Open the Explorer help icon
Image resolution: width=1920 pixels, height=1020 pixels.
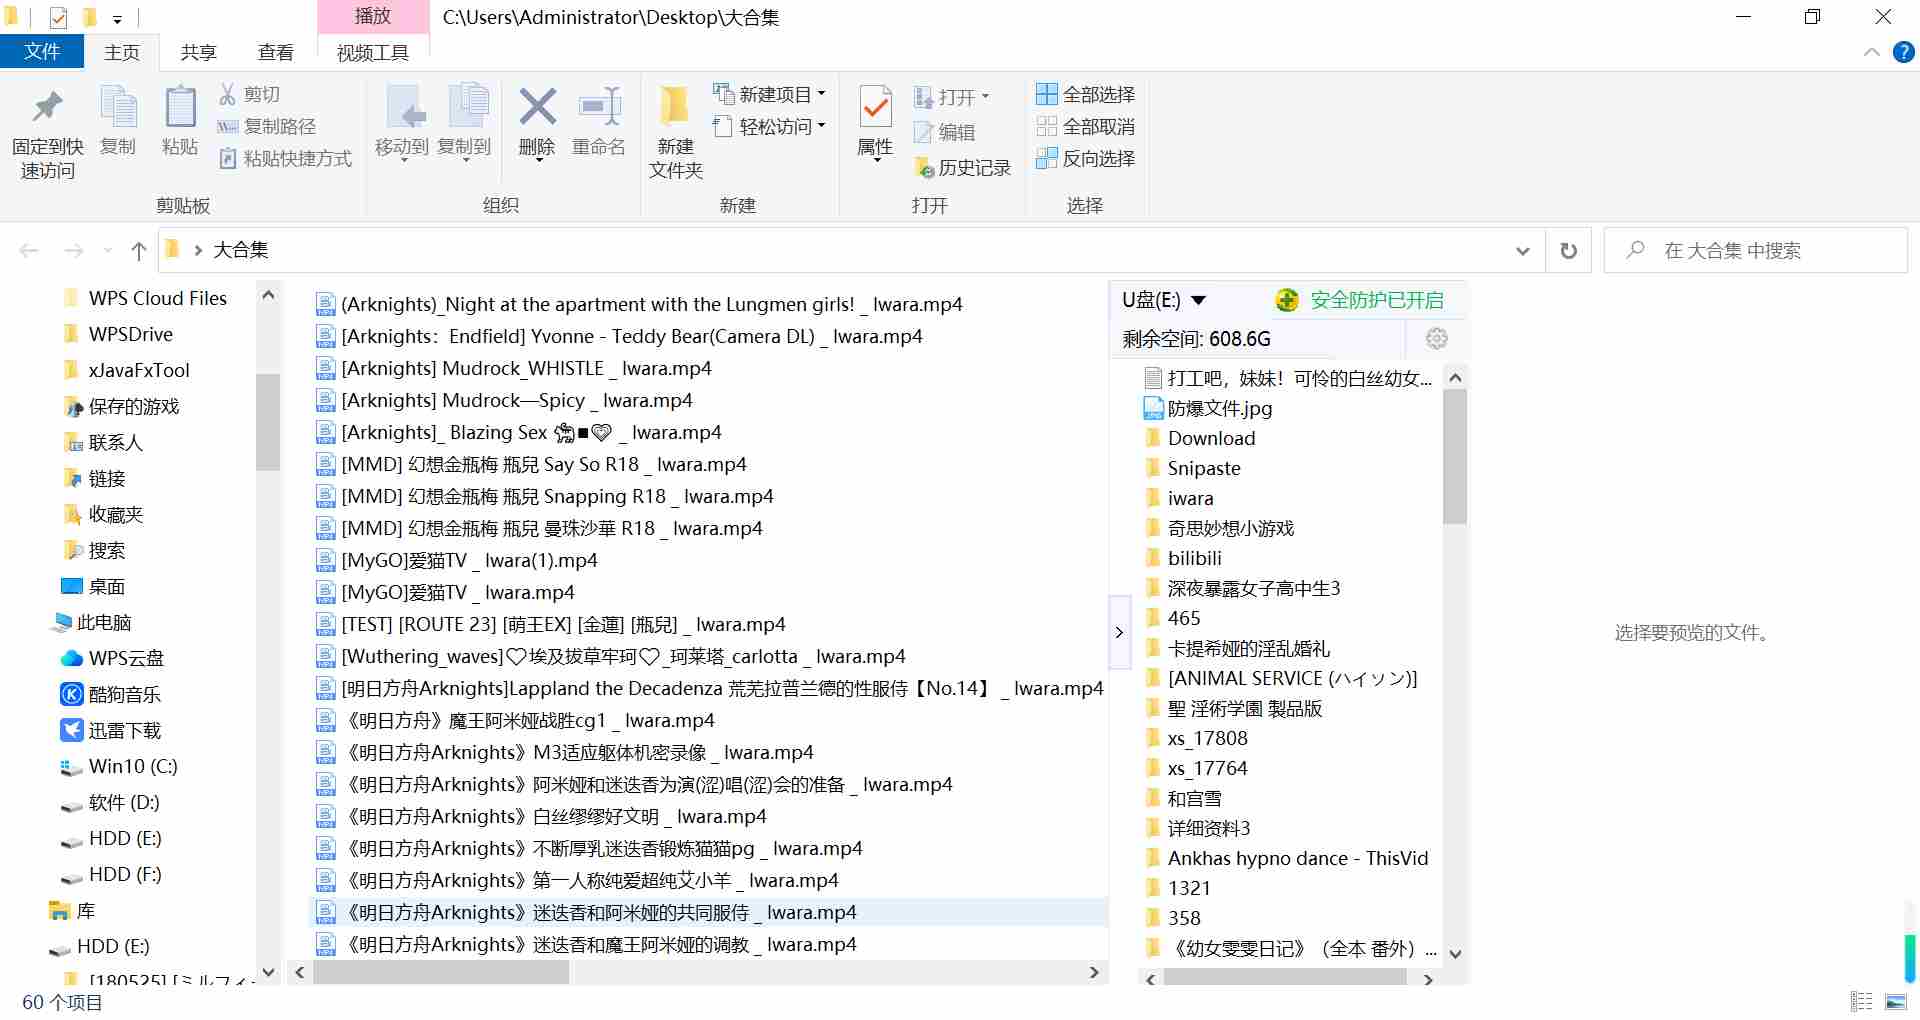tap(1904, 53)
